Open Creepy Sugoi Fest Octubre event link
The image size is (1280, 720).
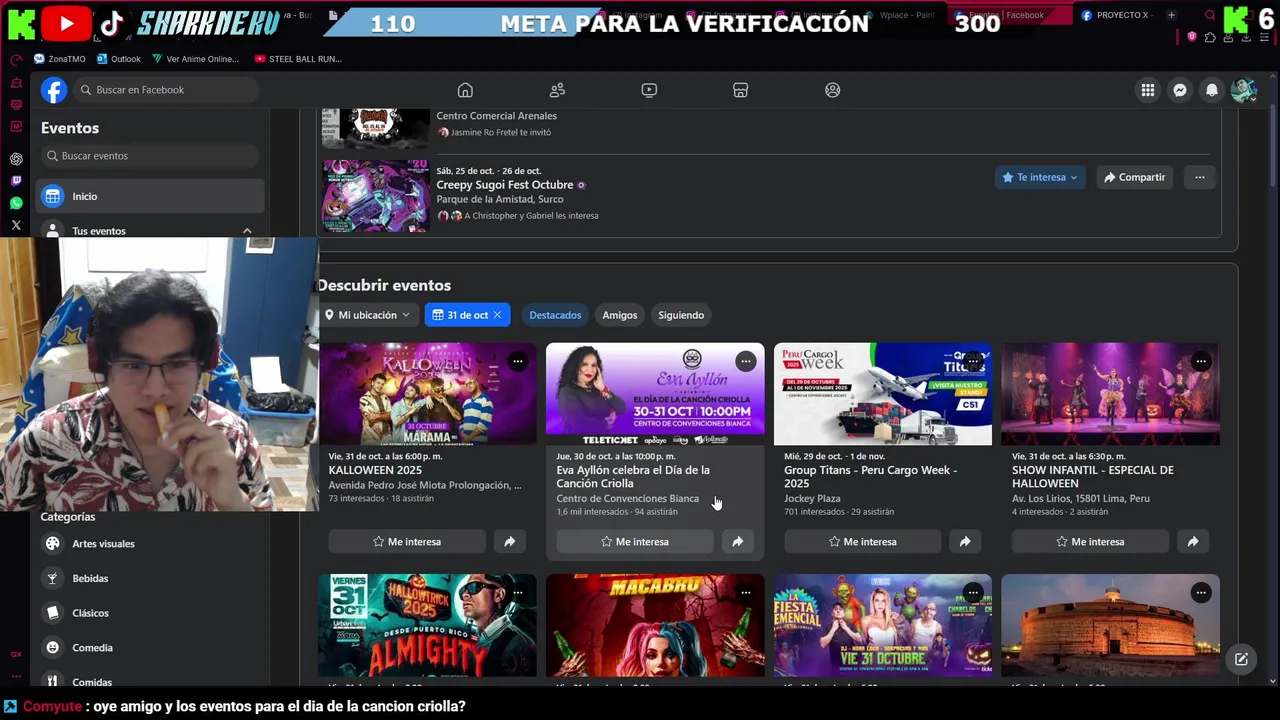(x=504, y=185)
